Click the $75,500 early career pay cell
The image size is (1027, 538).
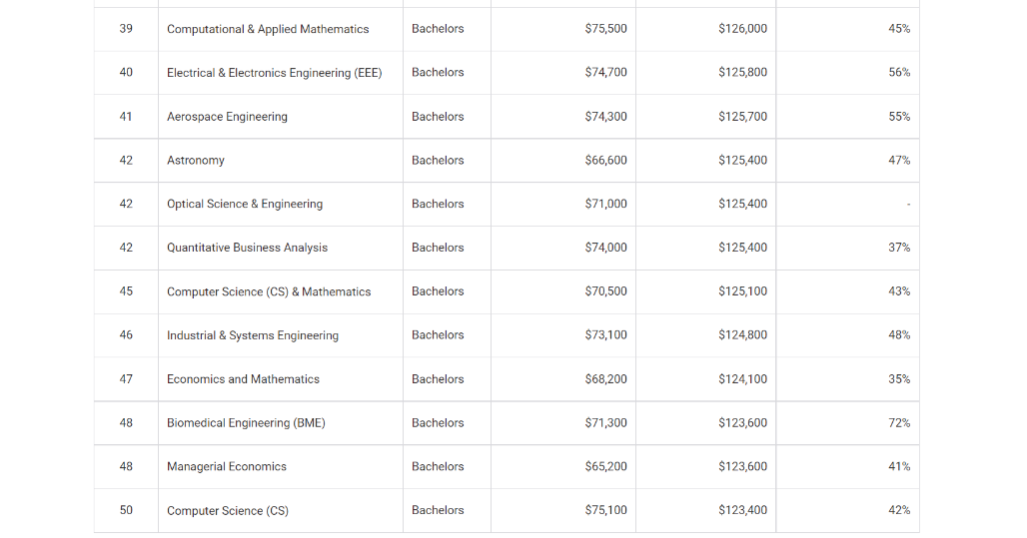605,29
